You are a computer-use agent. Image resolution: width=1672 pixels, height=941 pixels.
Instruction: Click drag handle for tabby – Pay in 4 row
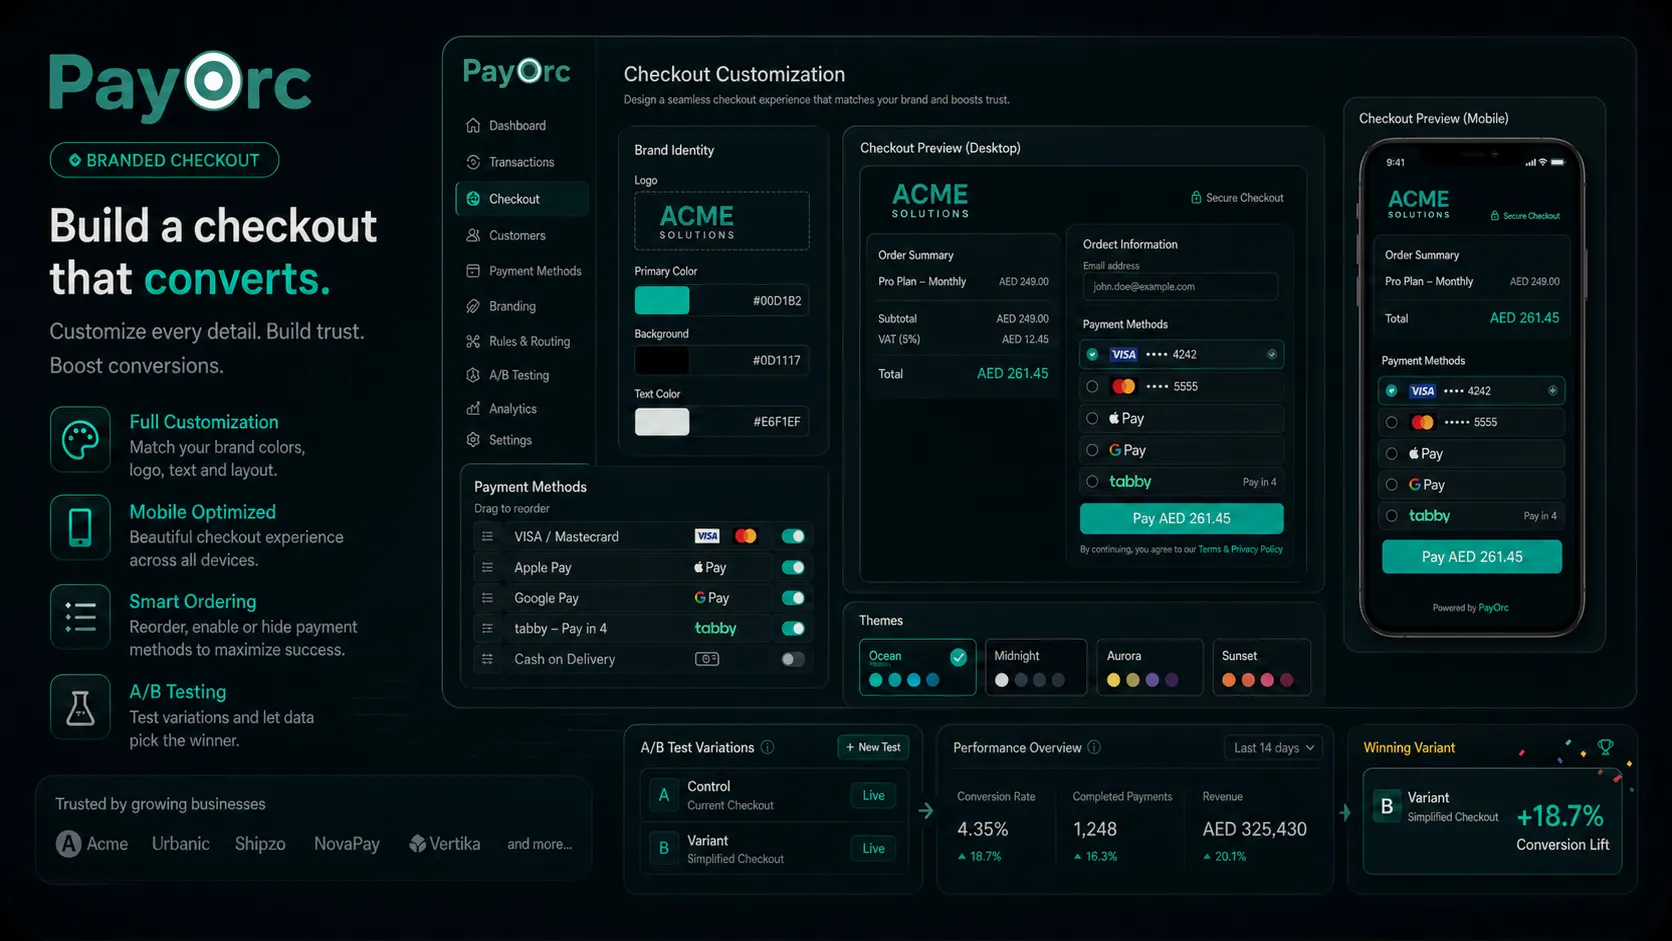488,629
